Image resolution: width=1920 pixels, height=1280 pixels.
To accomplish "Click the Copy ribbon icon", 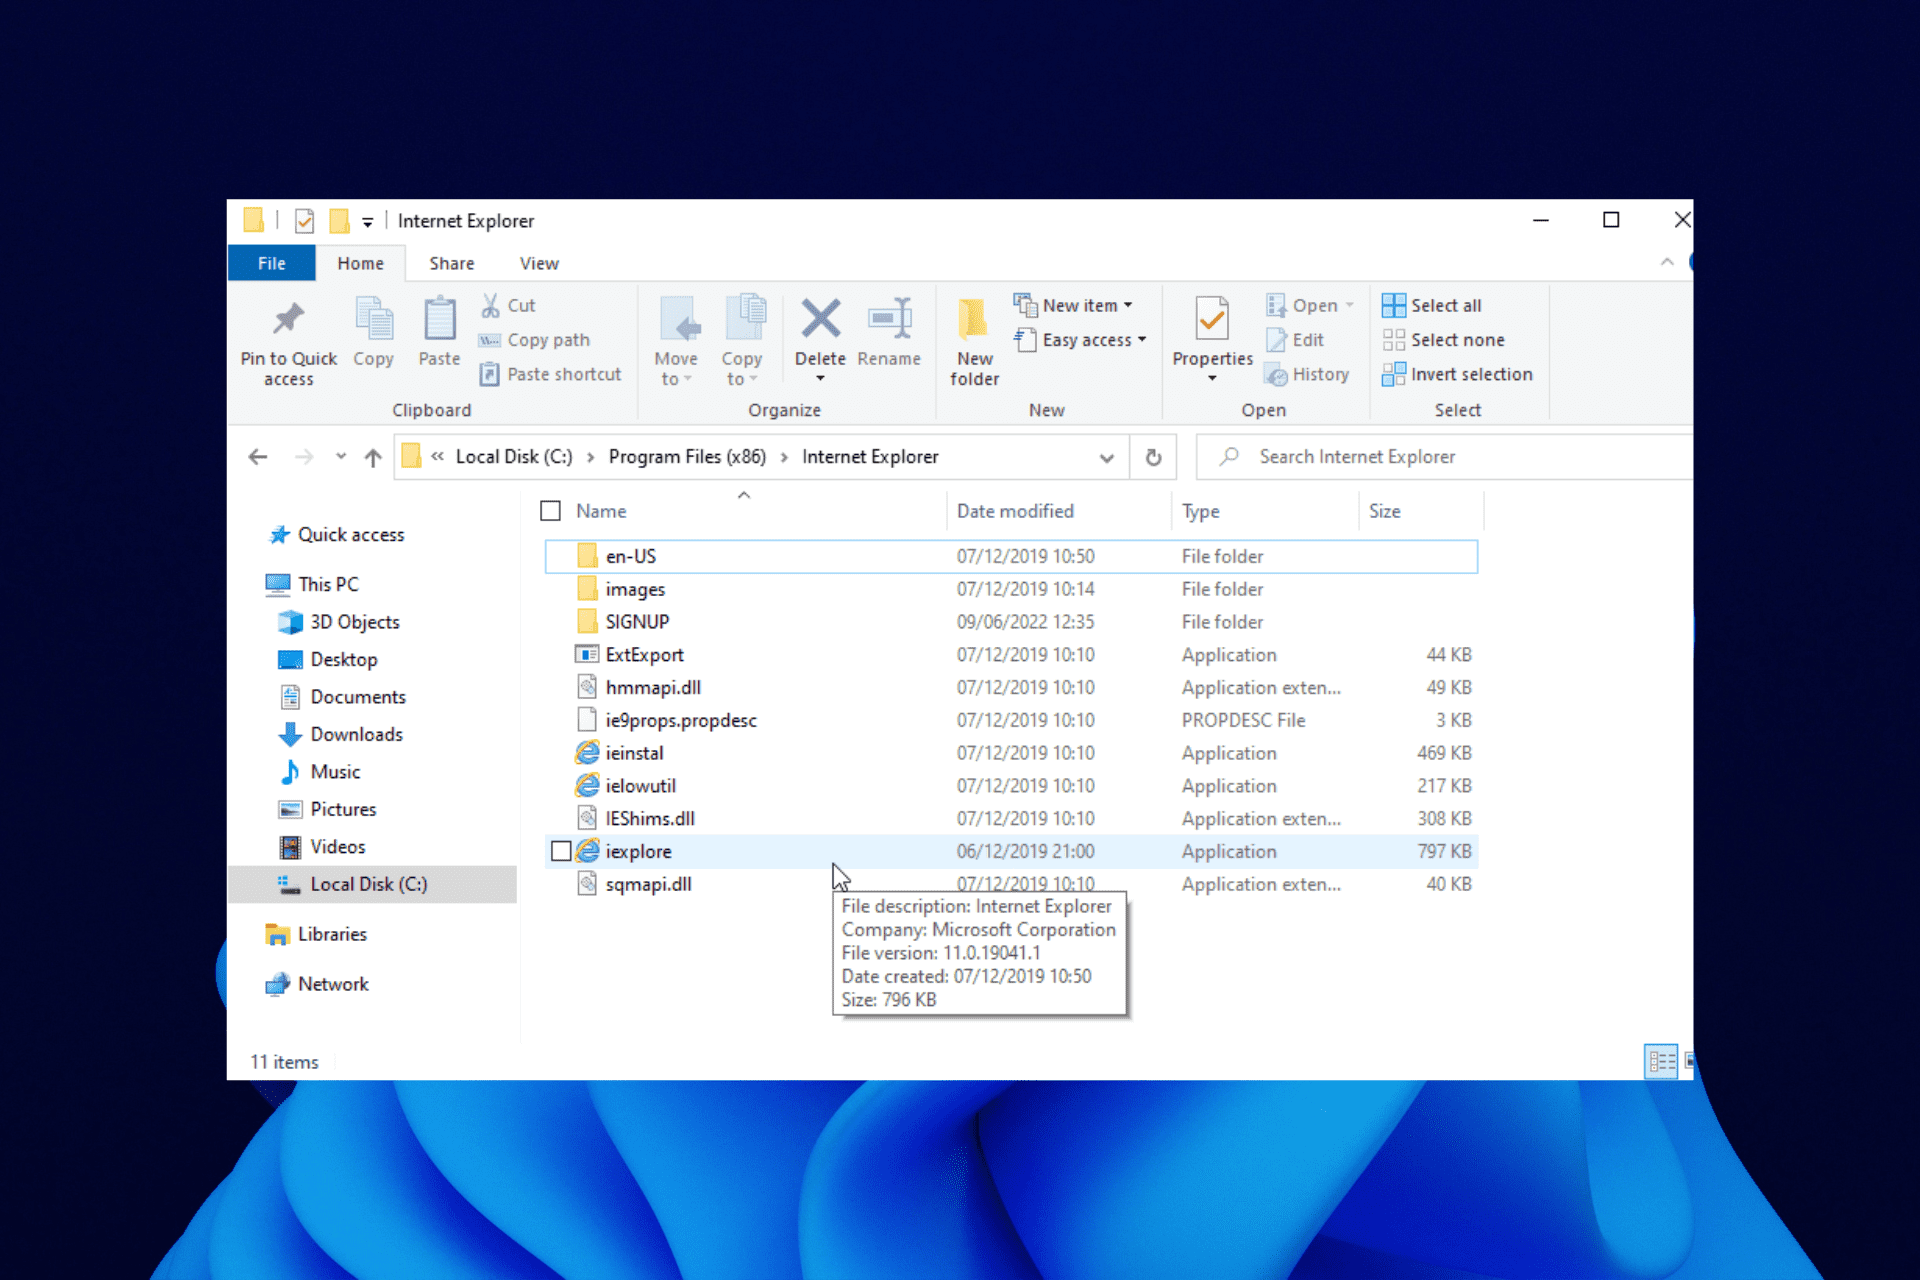I will pyautogui.click(x=374, y=320).
